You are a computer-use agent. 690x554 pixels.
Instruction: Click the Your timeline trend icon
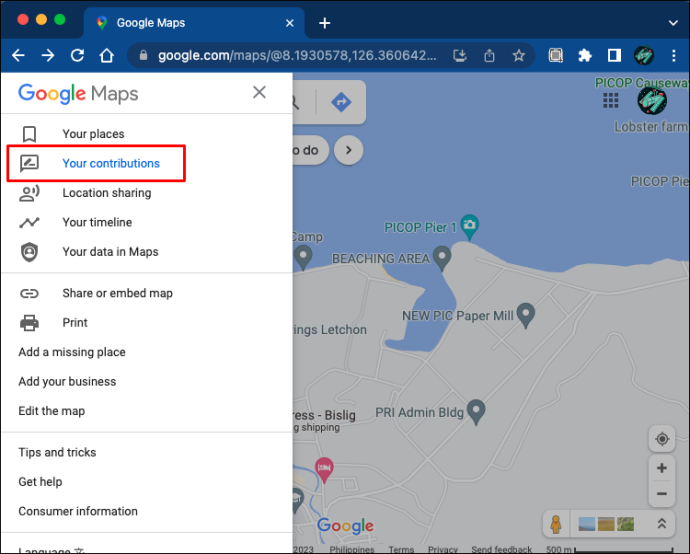coord(29,223)
